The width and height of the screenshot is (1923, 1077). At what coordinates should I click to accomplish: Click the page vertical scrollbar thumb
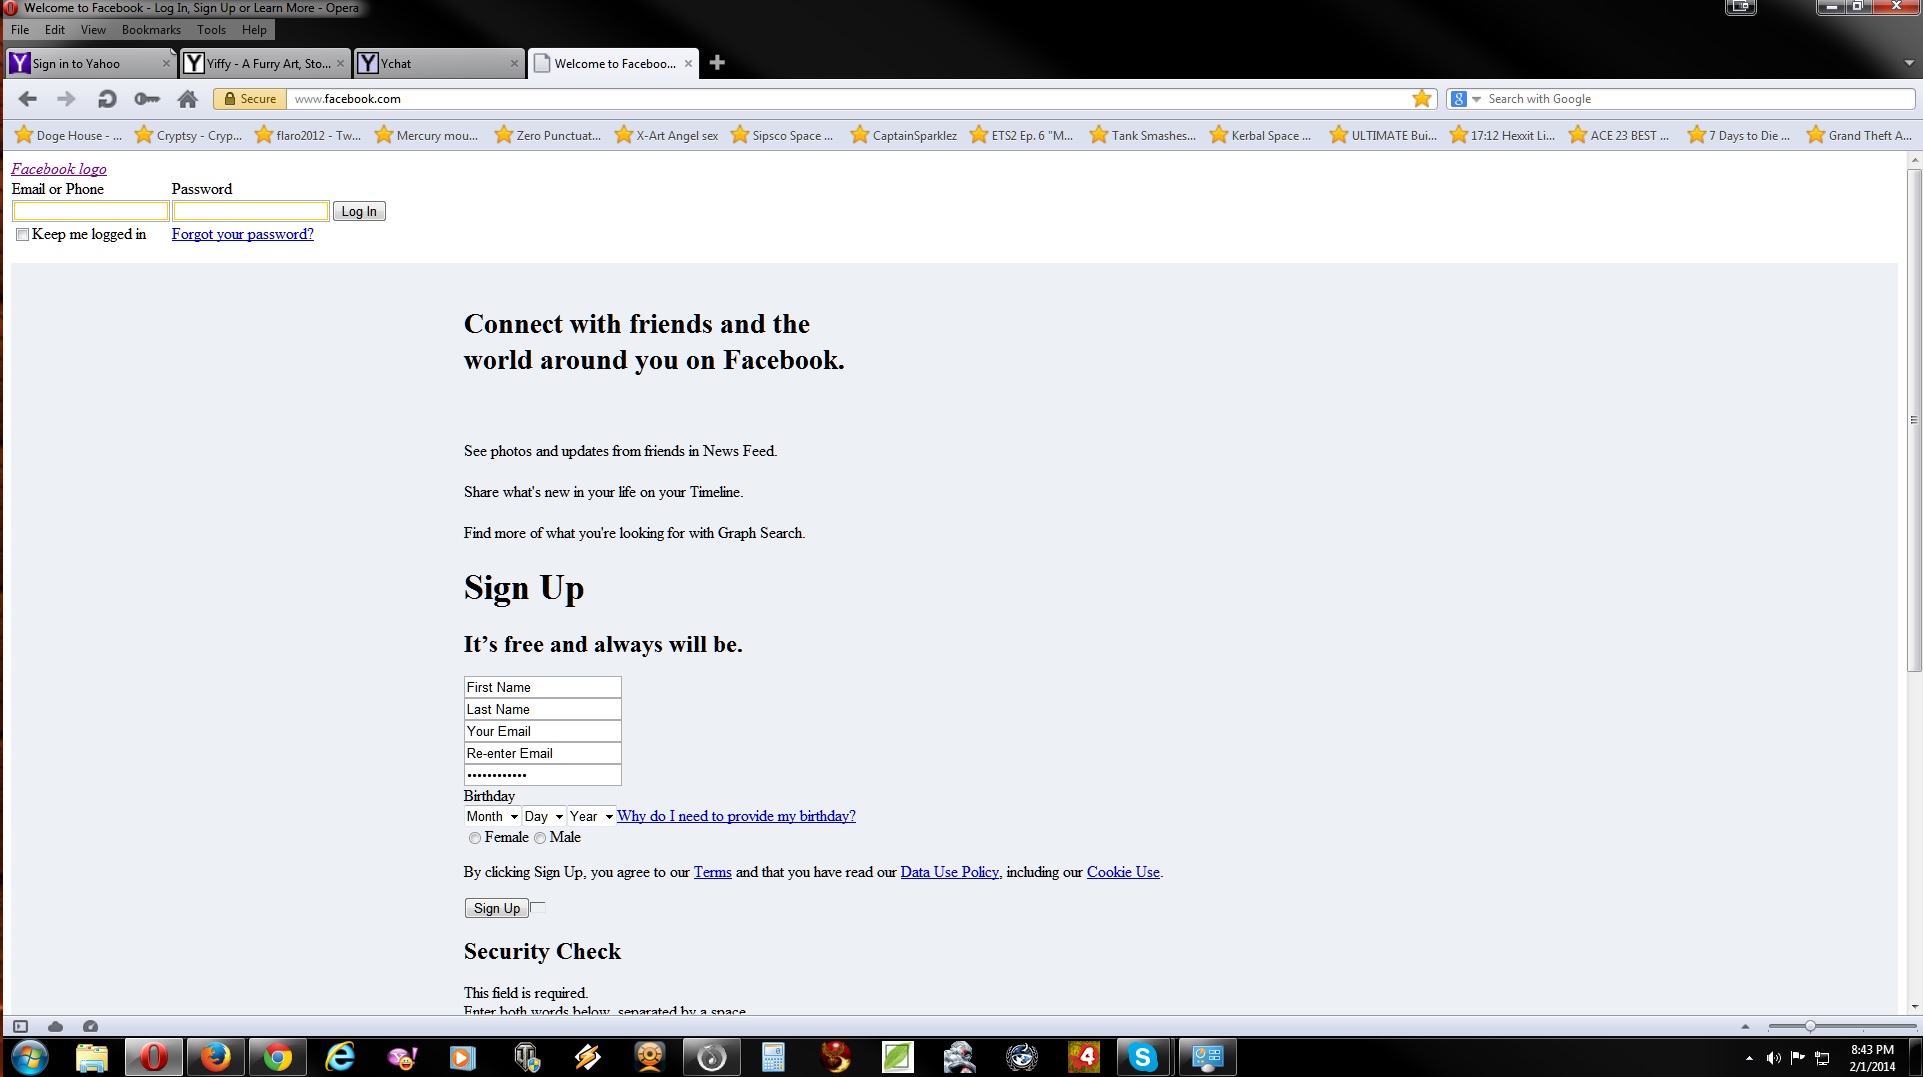pyautogui.click(x=1914, y=420)
